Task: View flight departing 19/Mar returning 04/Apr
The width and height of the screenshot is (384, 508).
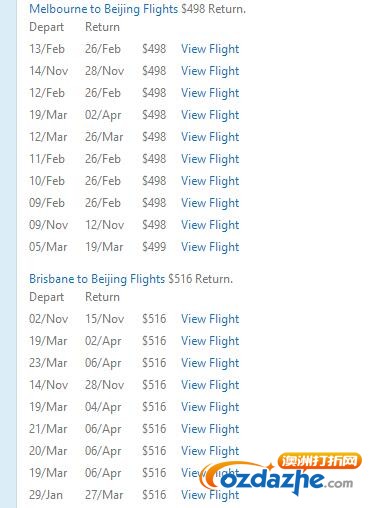Action: pos(210,407)
